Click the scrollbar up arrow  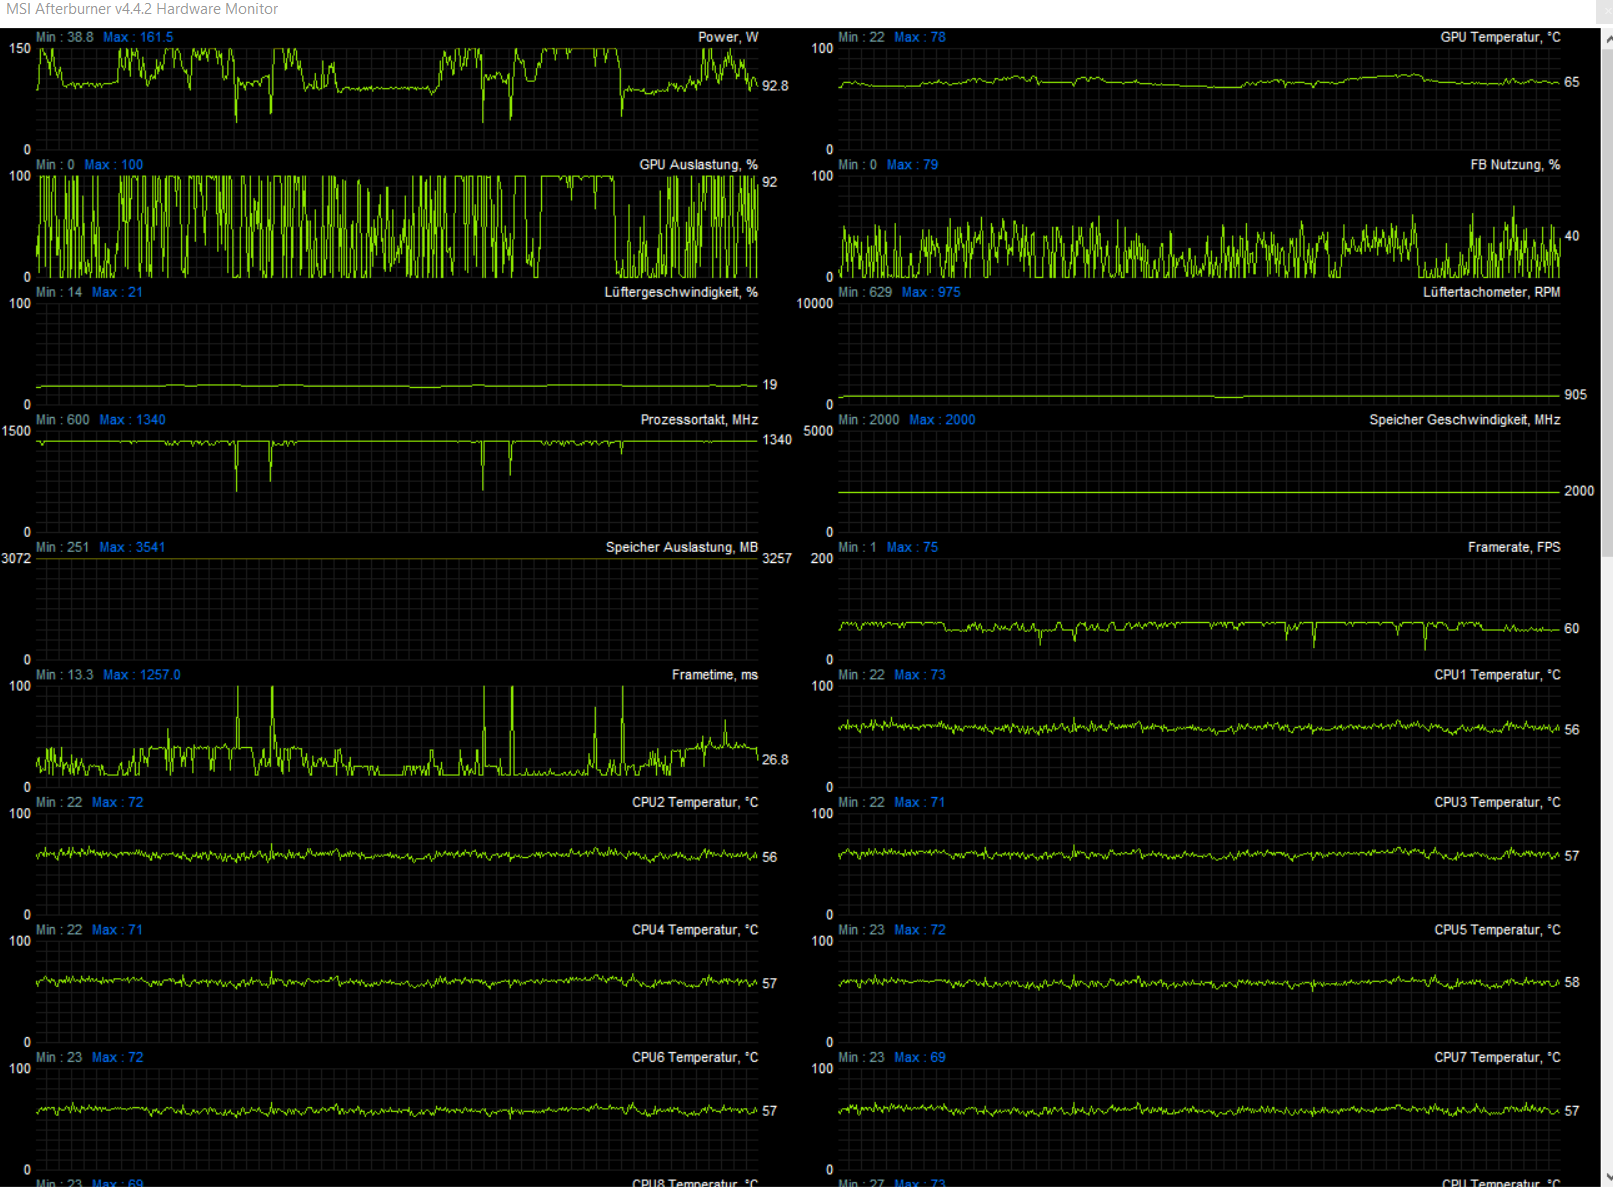[x=1607, y=41]
